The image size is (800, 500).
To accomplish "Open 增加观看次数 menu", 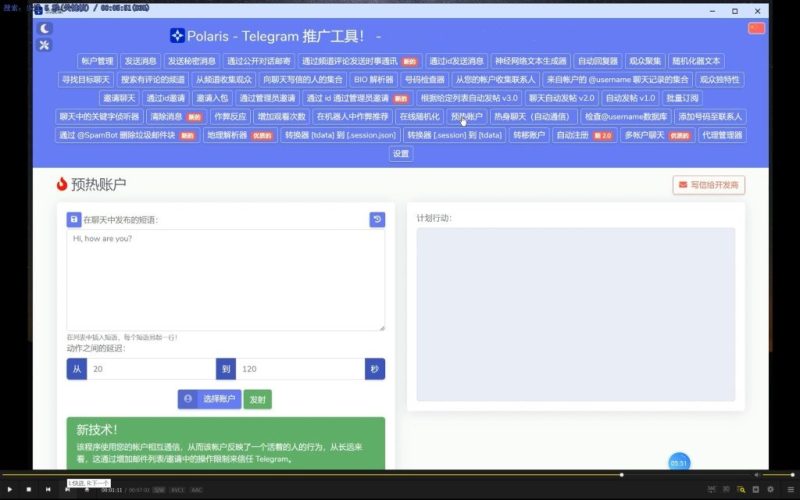I will pos(282,116).
